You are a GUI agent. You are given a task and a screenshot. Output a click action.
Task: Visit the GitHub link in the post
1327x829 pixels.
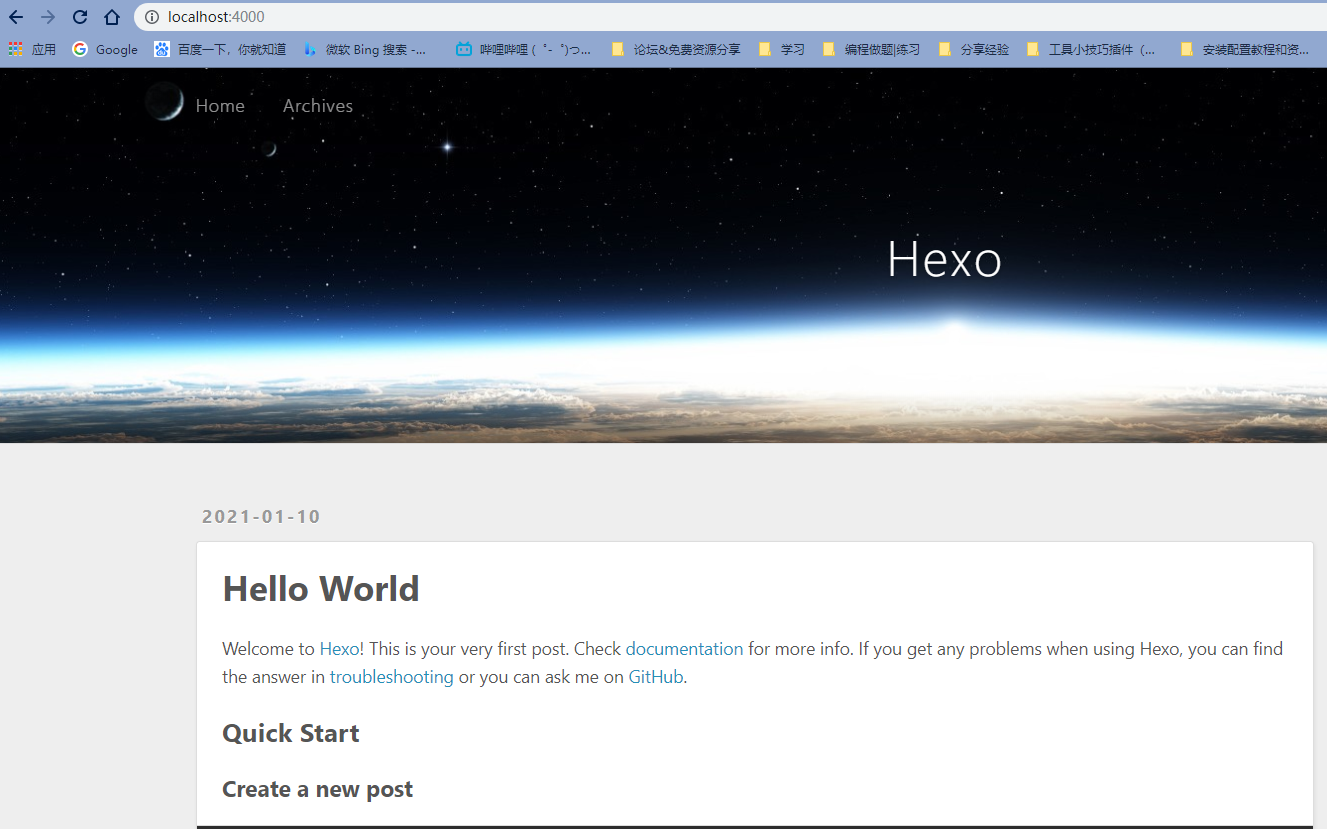[x=656, y=677]
